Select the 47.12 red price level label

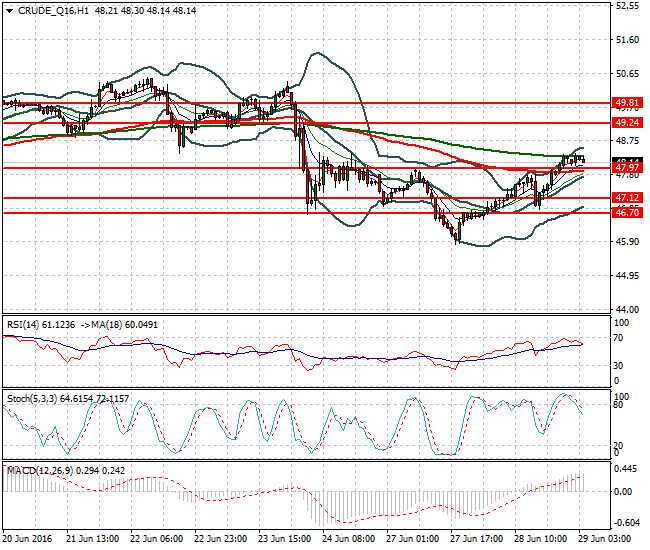pyautogui.click(x=627, y=198)
